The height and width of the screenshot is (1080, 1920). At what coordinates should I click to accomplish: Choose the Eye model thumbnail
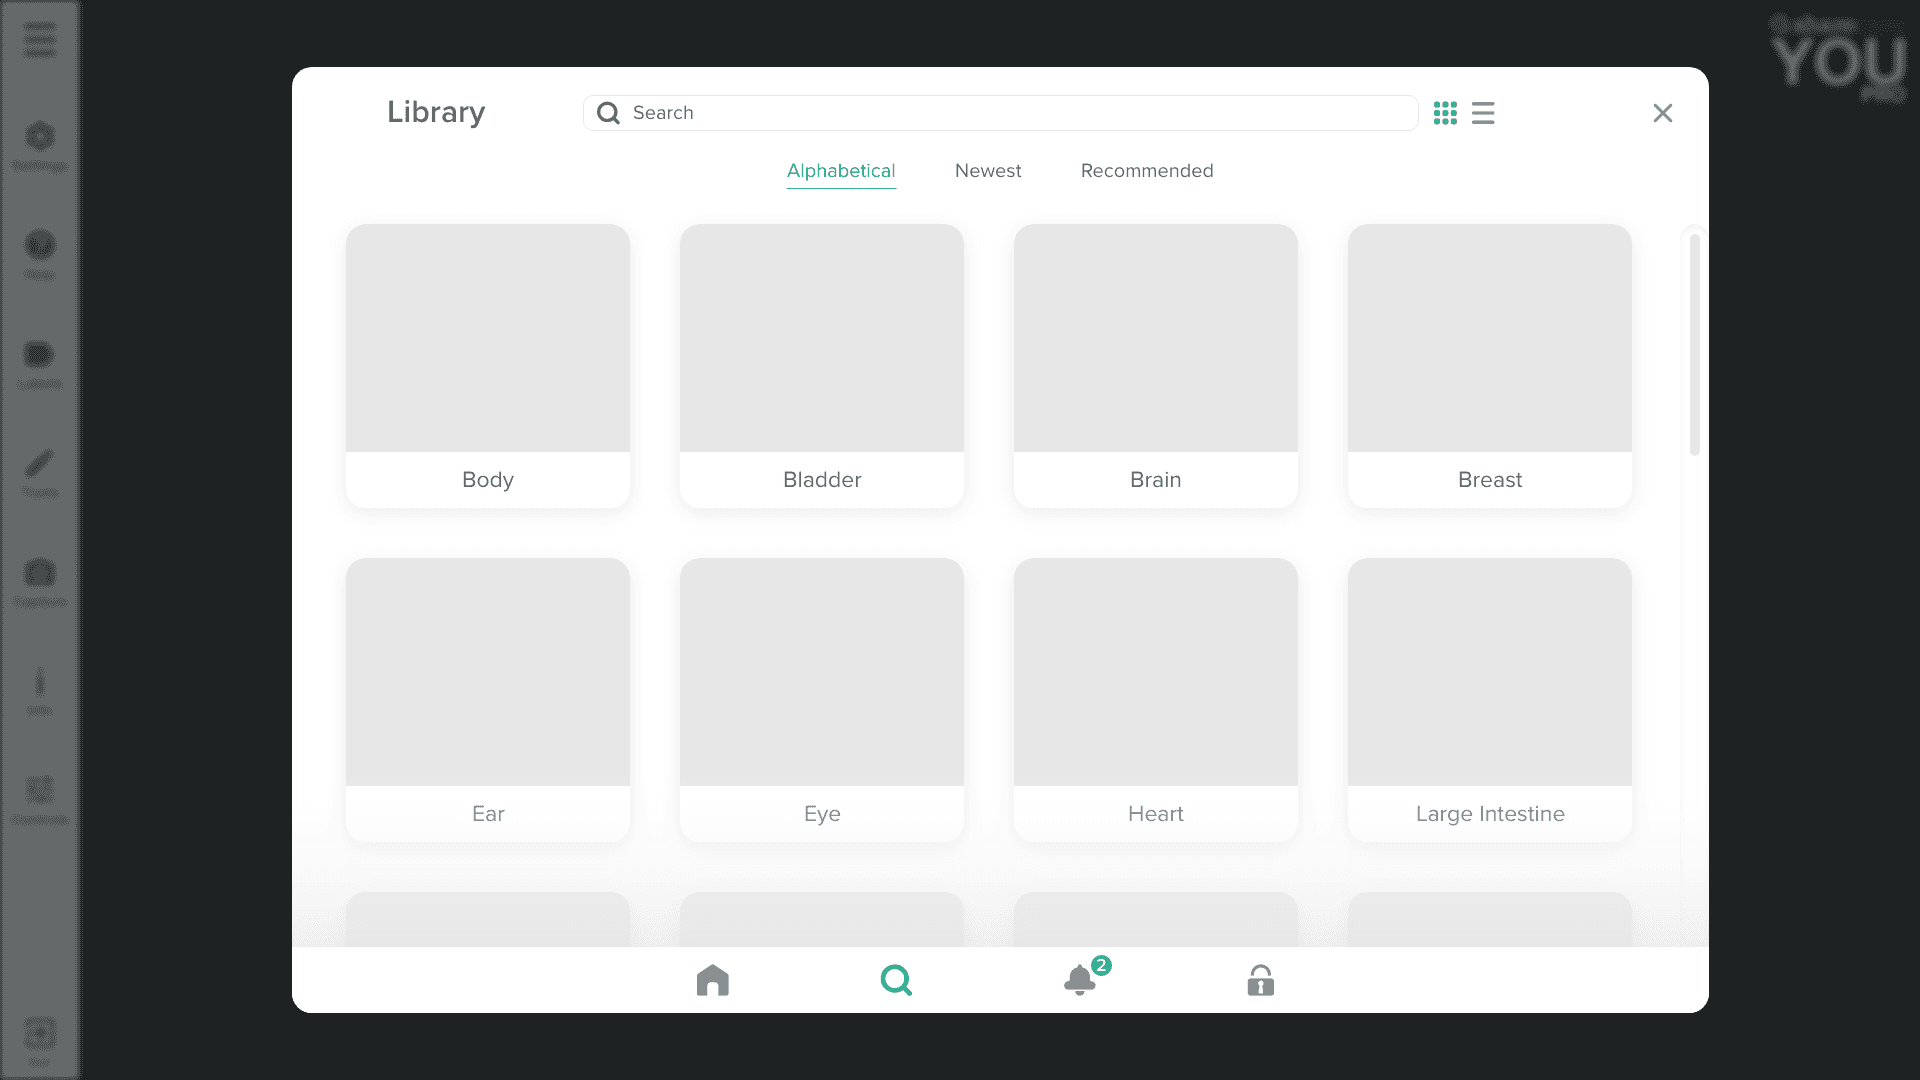pyautogui.click(x=822, y=700)
